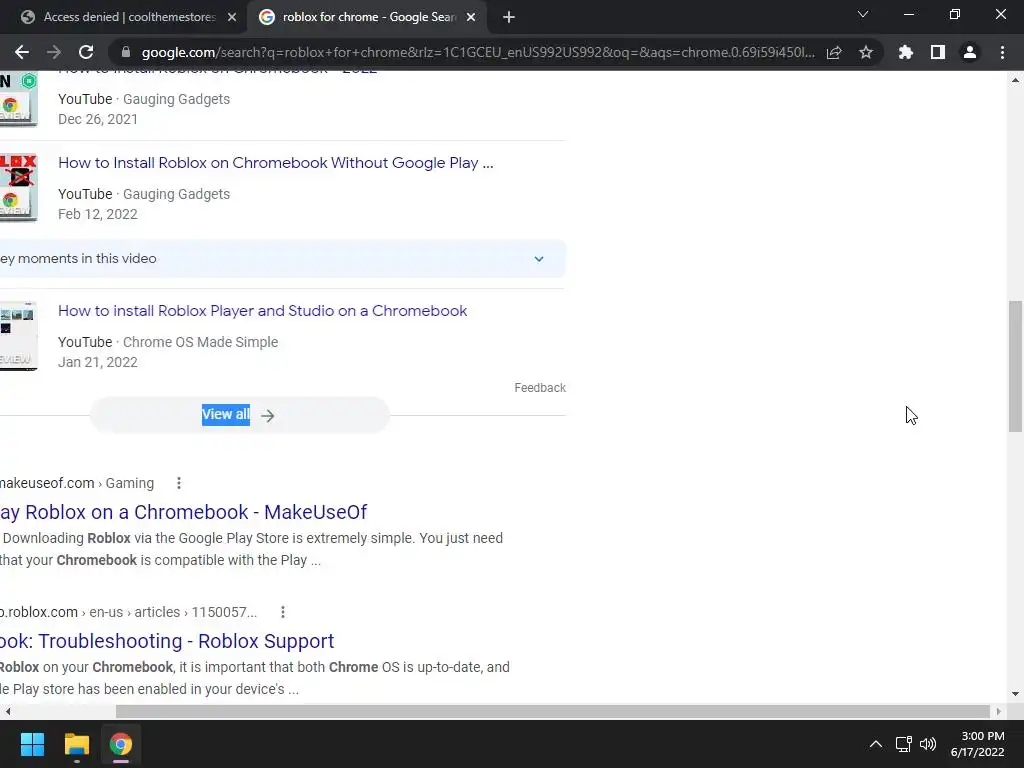The height and width of the screenshot is (768, 1024).
Task: Open File Explorer from taskbar
Action: [x=76, y=744]
